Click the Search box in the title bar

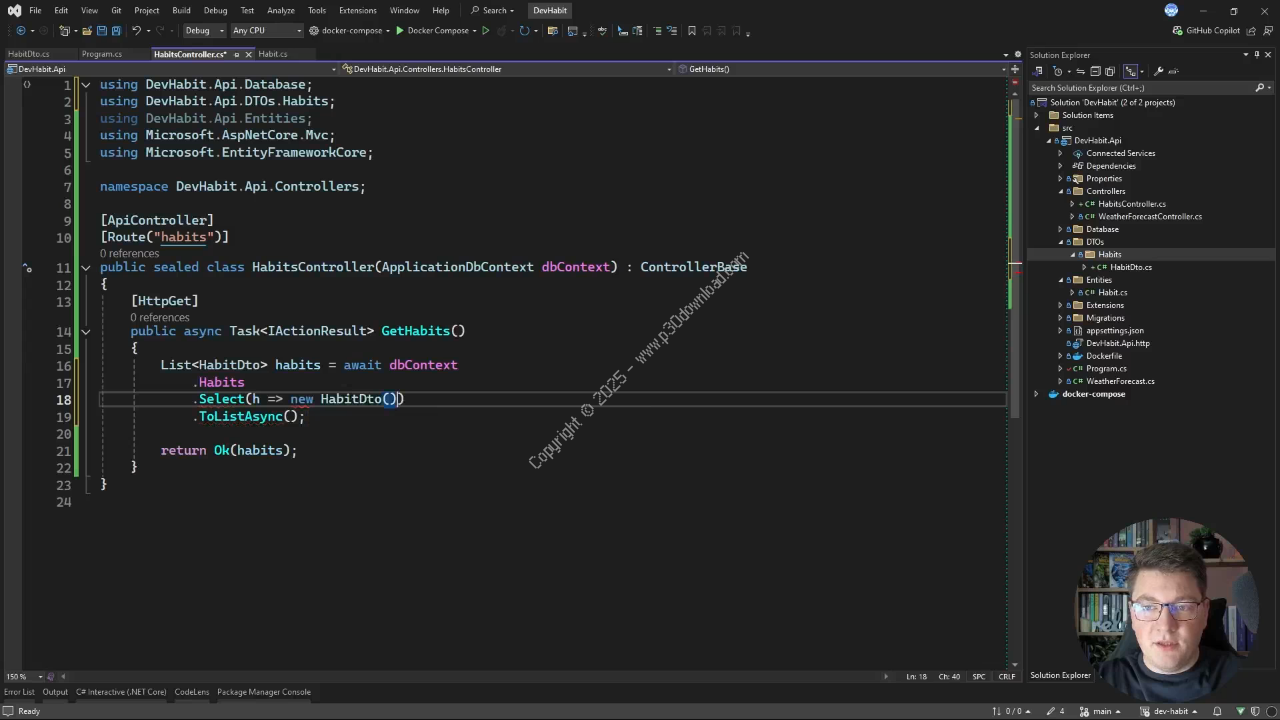pos(492,10)
